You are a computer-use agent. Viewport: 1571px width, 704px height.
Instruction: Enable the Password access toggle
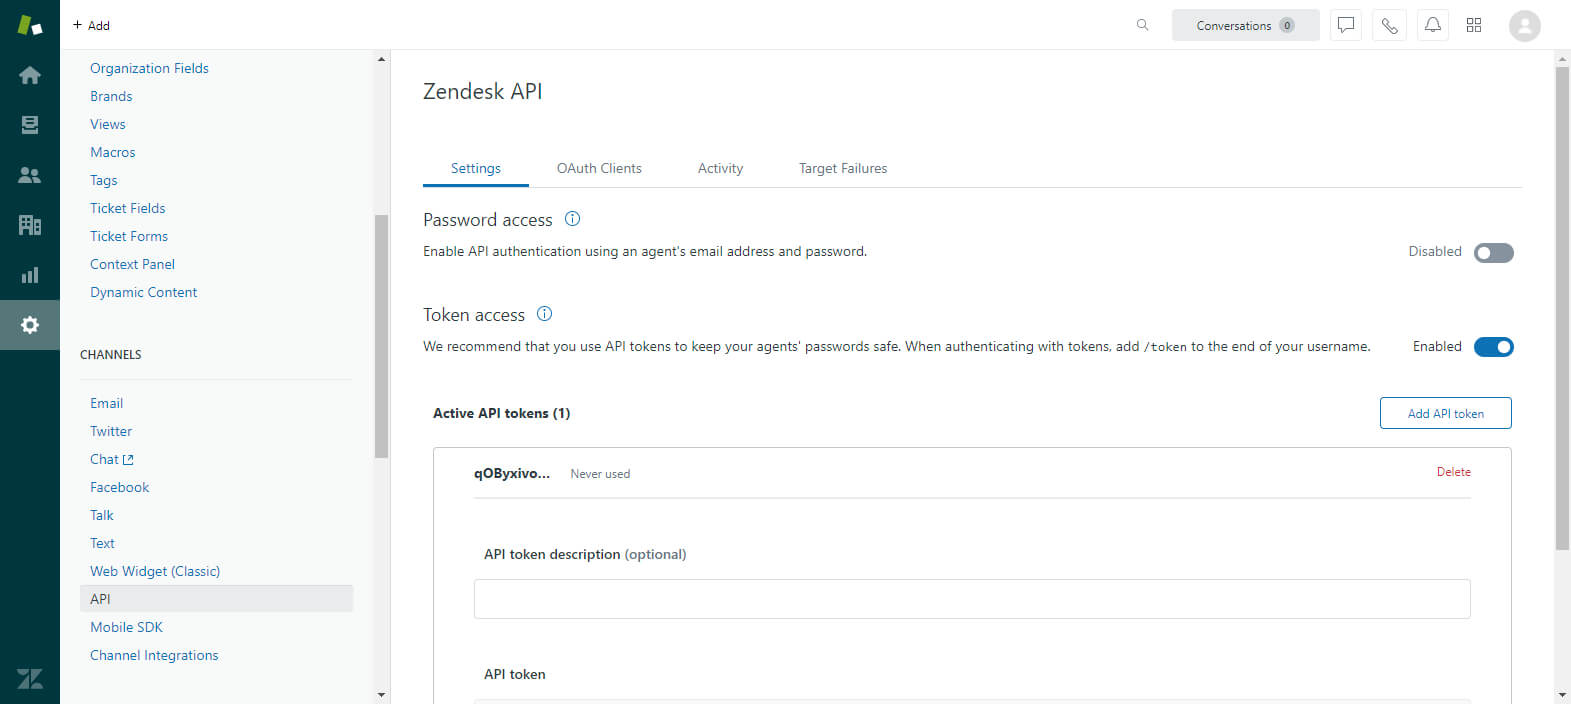(1493, 253)
